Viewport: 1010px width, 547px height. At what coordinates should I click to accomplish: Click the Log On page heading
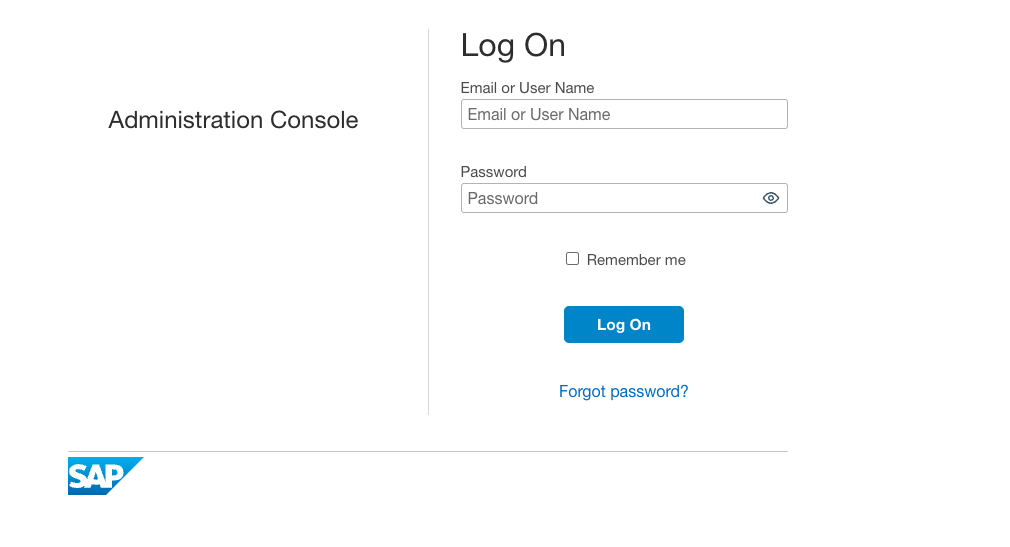point(513,45)
